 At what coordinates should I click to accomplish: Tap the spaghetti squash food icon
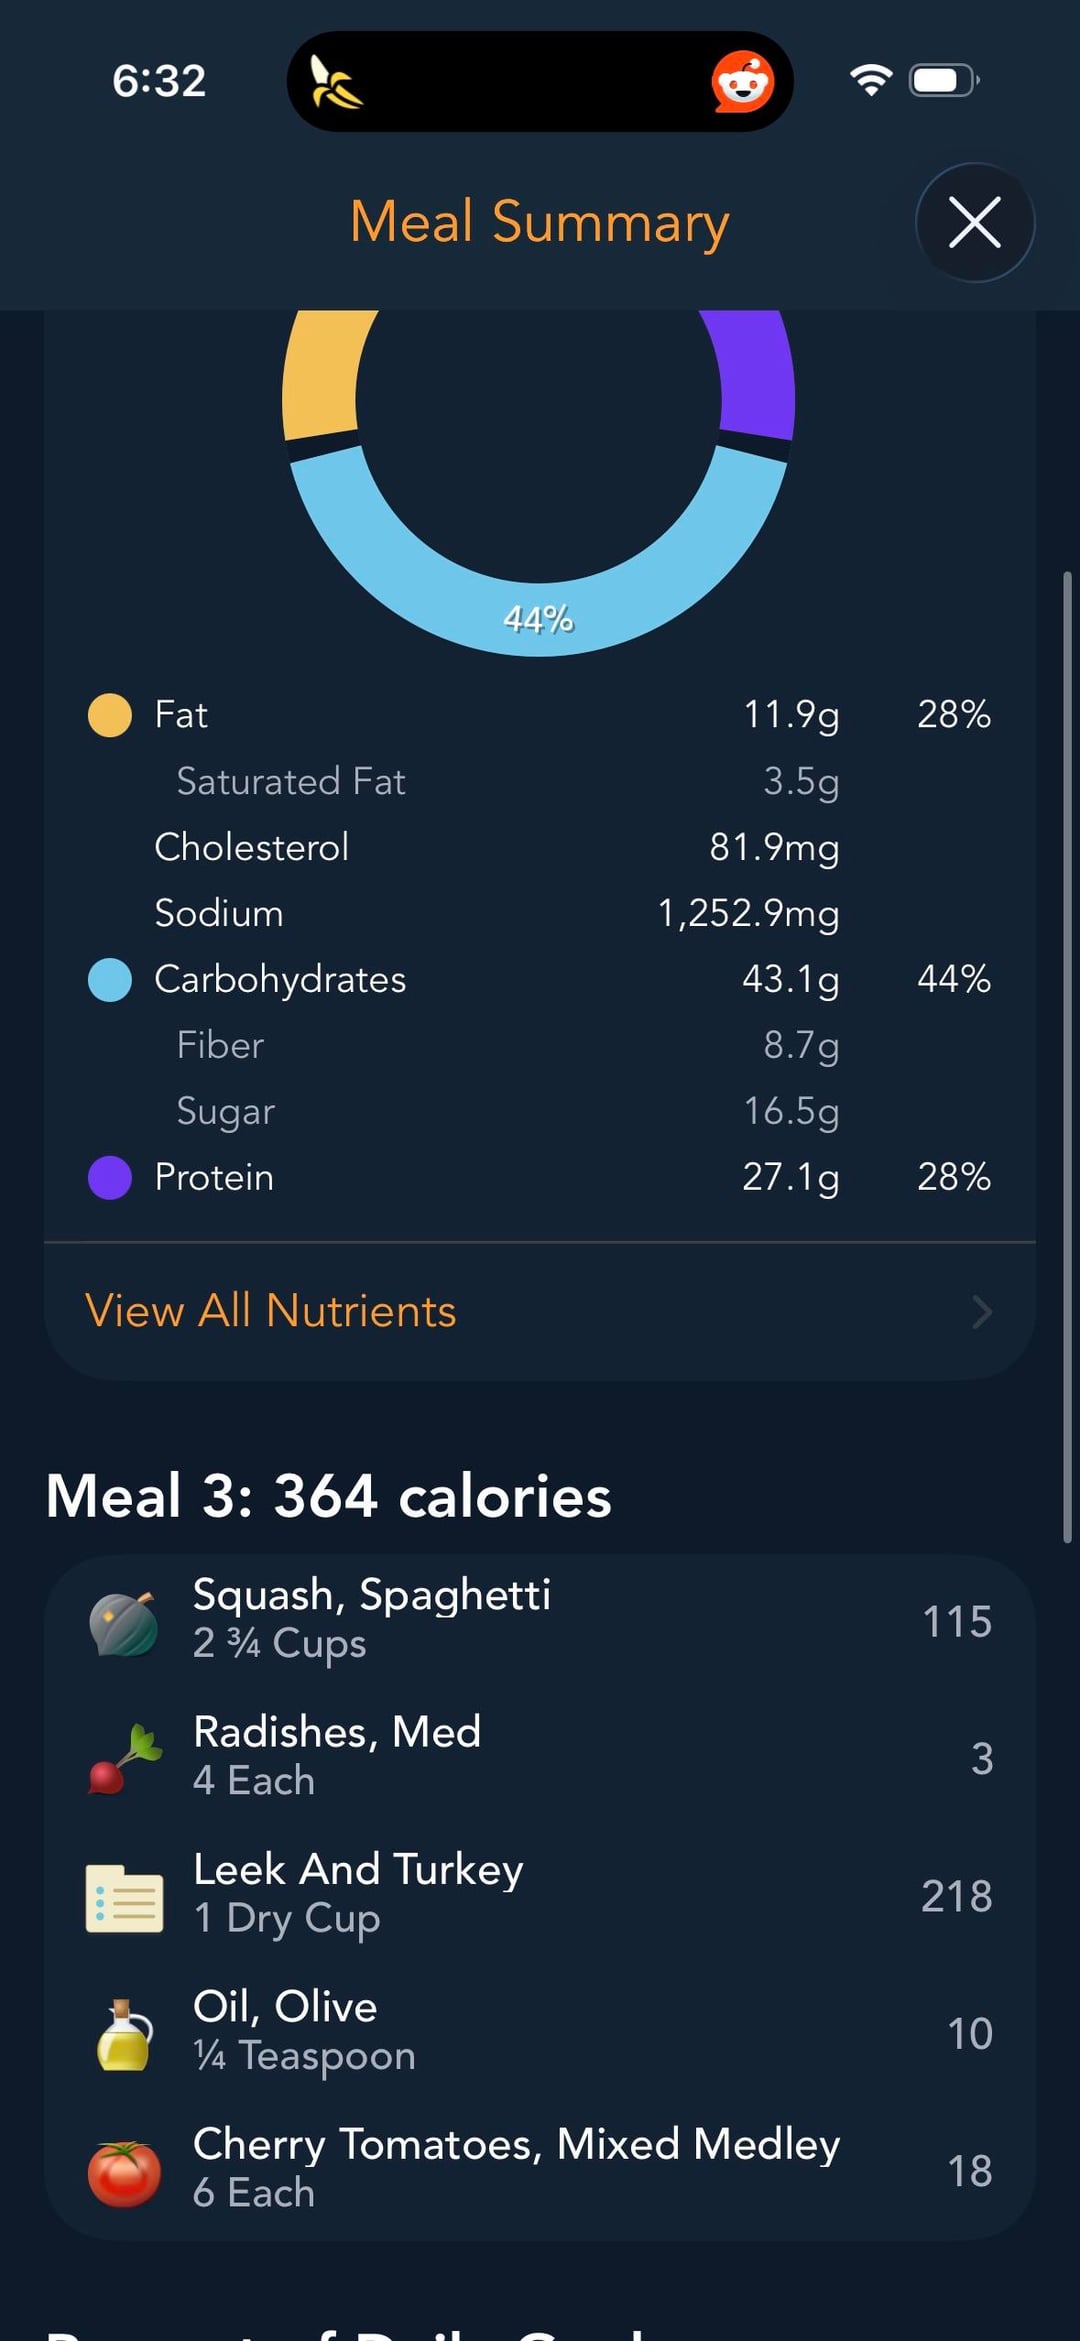pos(124,1622)
